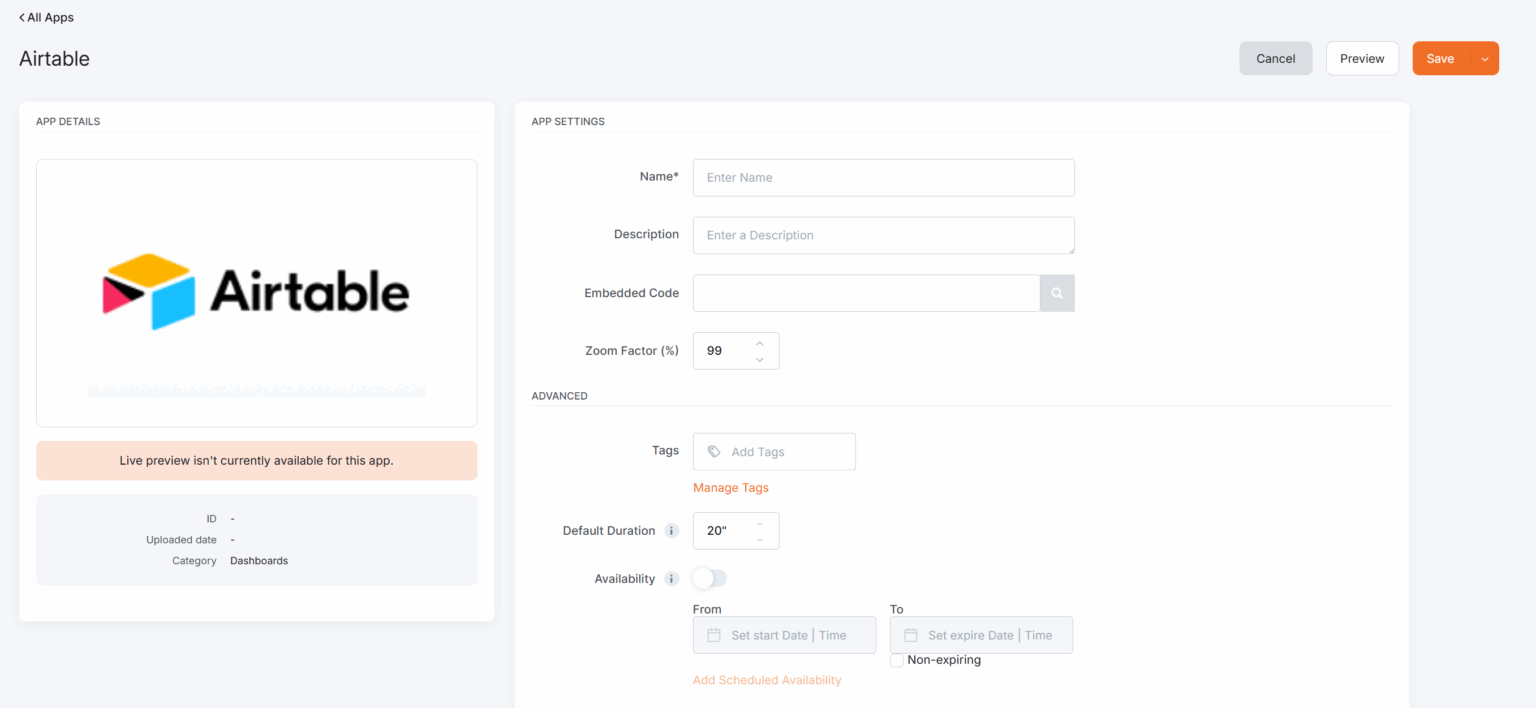Screen dimensions: 1536x708
Task: Open the calendar icon in the To date field
Action: 911,634
